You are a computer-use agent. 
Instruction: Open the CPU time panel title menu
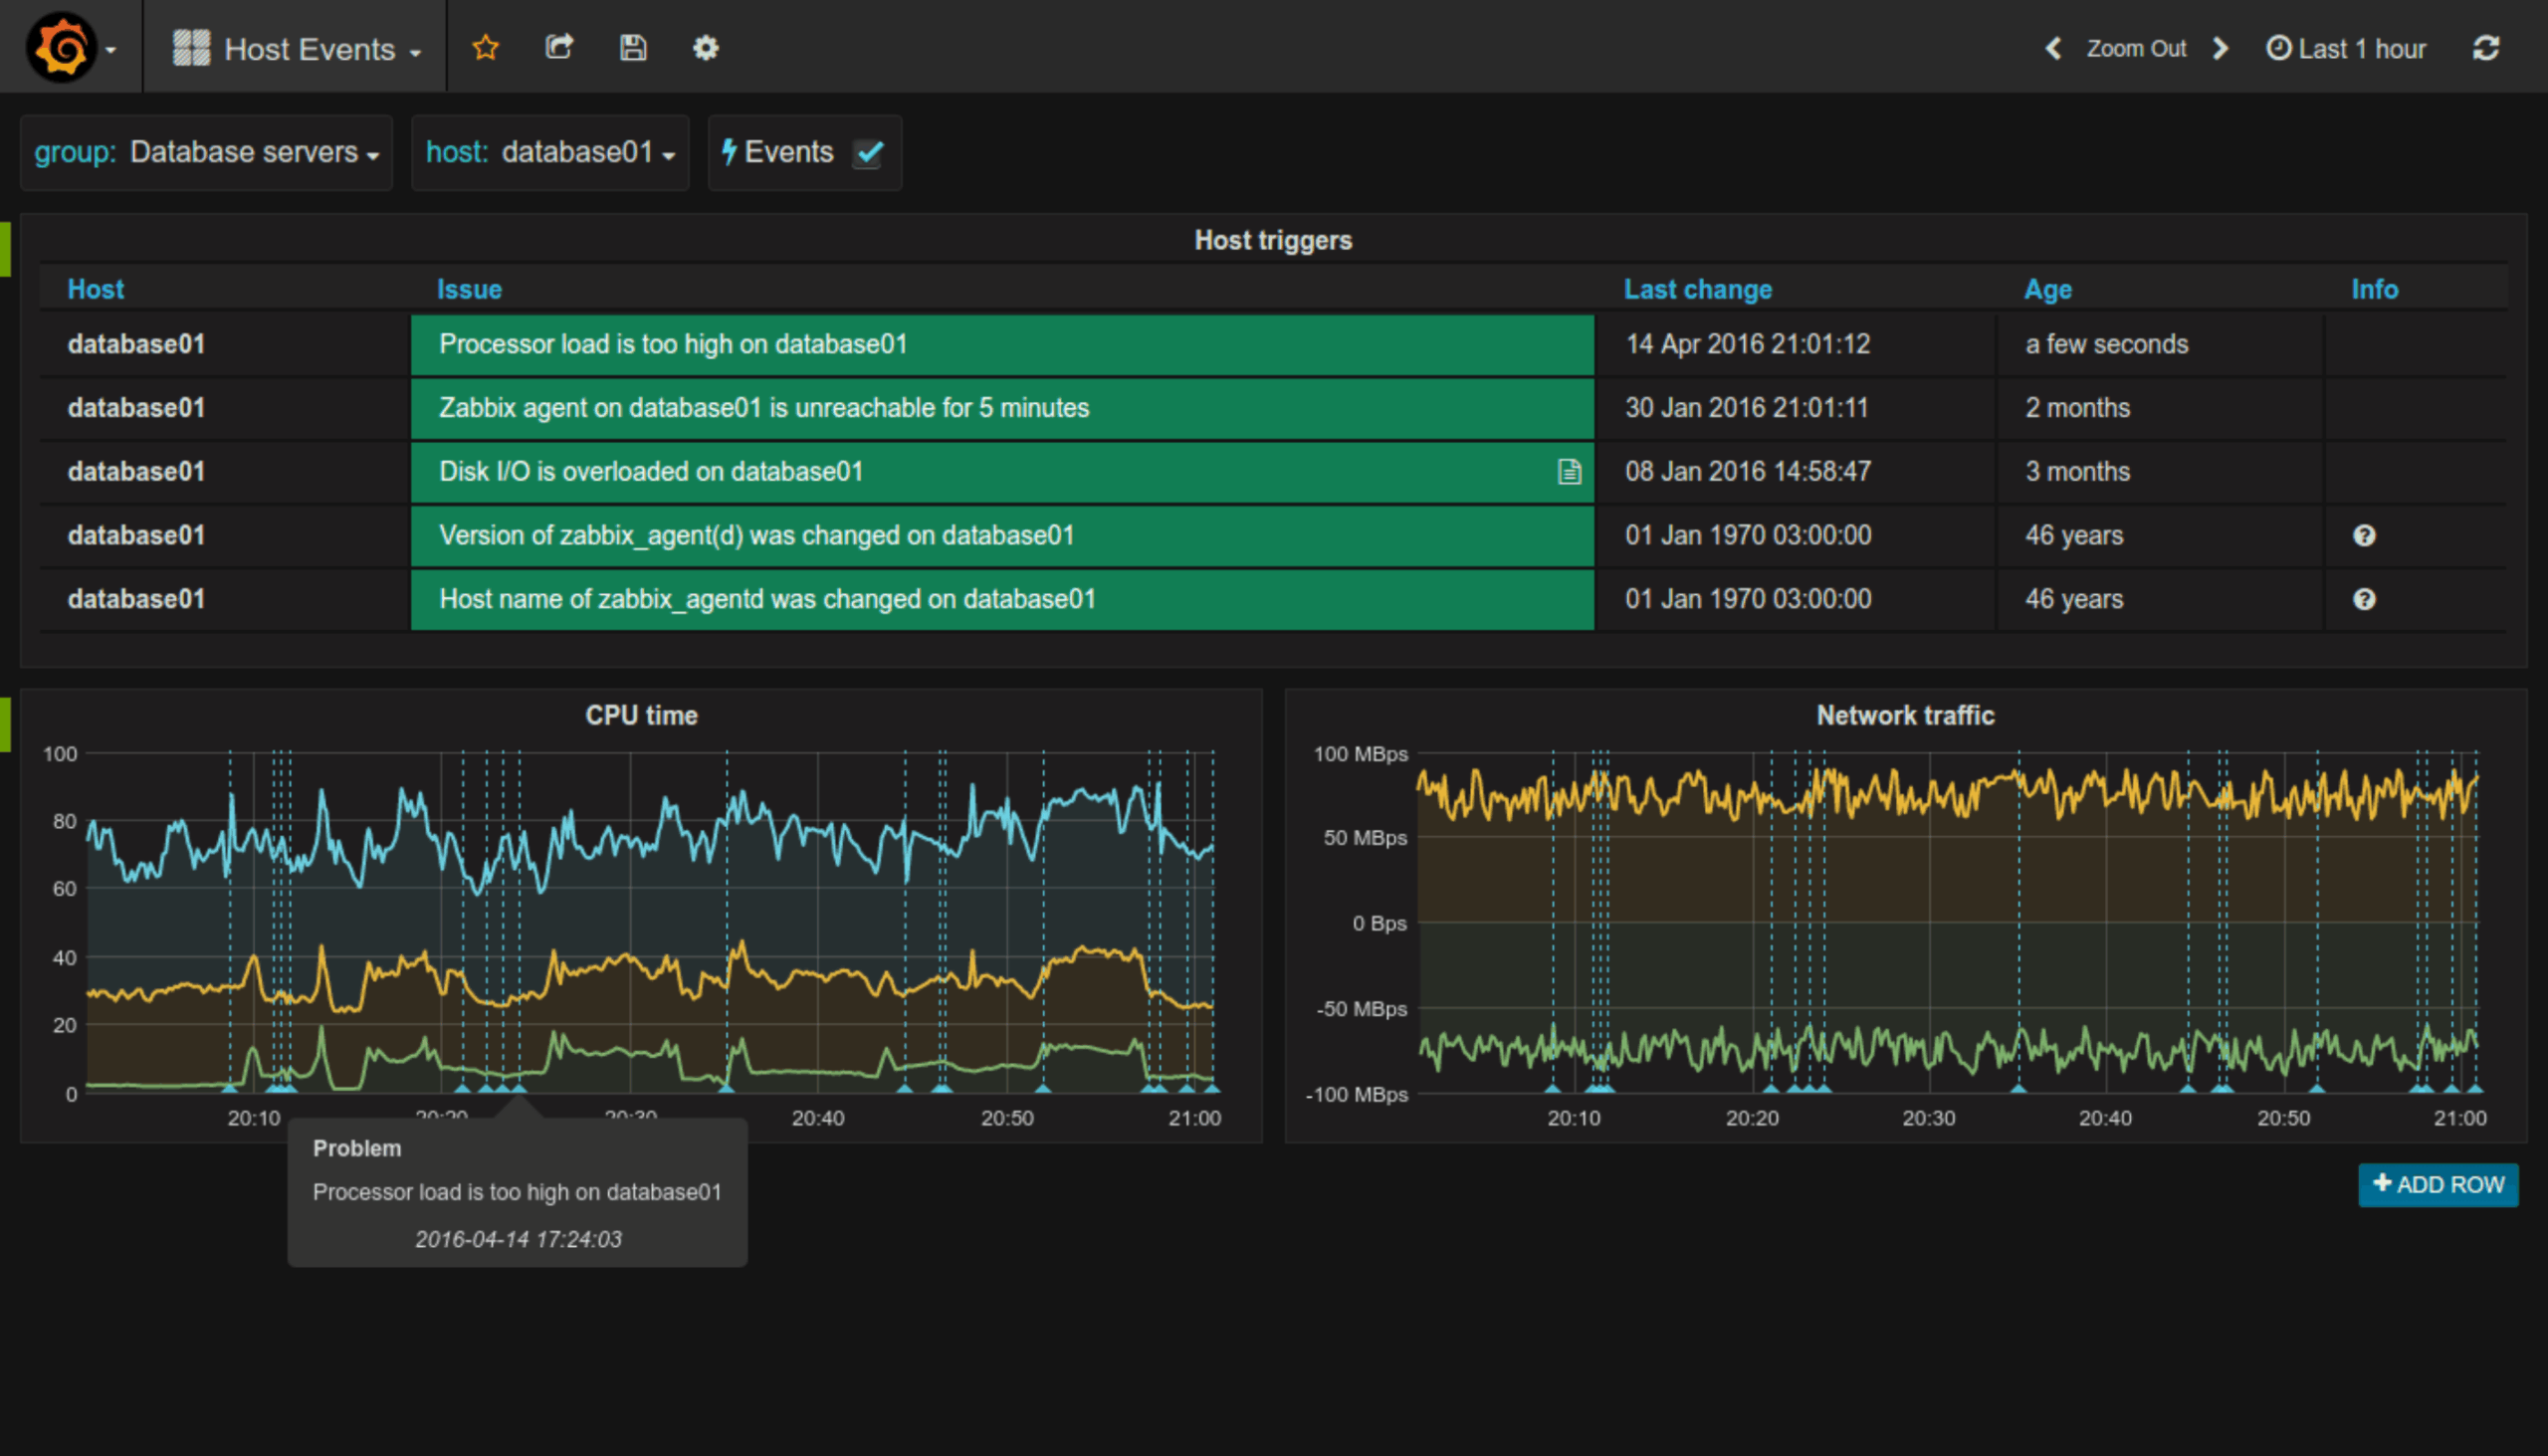[641, 716]
